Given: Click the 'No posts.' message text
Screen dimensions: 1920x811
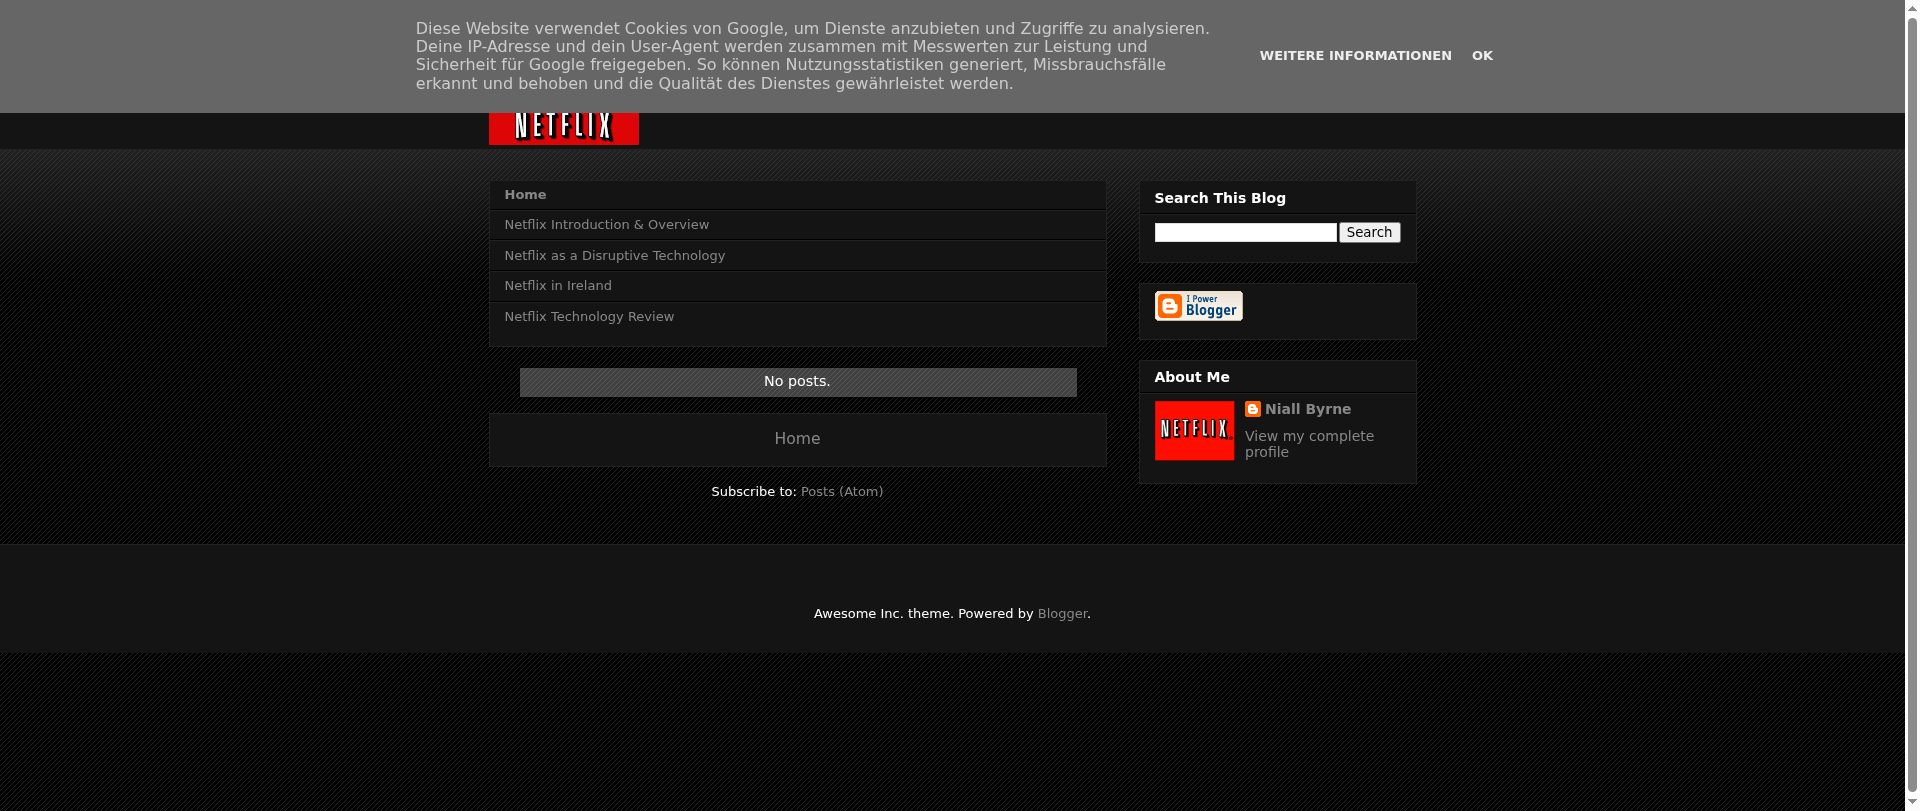Looking at the screenshot, I should [x=797, y=382].
